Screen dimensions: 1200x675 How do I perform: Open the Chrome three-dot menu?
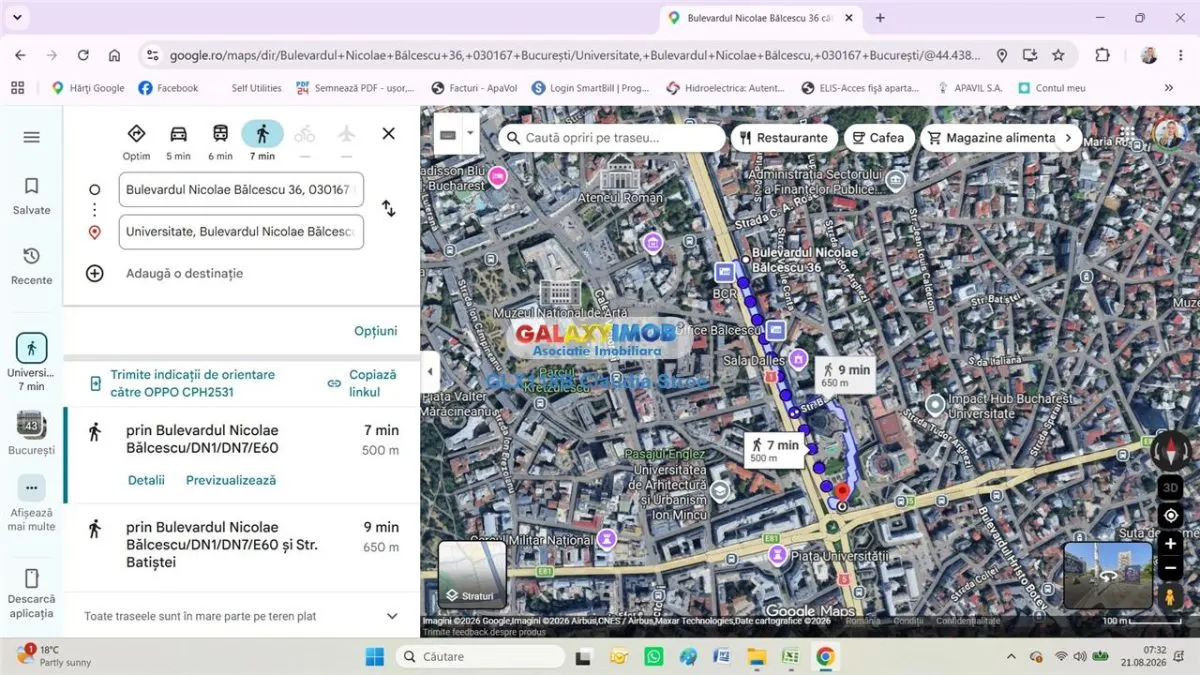1179,55
